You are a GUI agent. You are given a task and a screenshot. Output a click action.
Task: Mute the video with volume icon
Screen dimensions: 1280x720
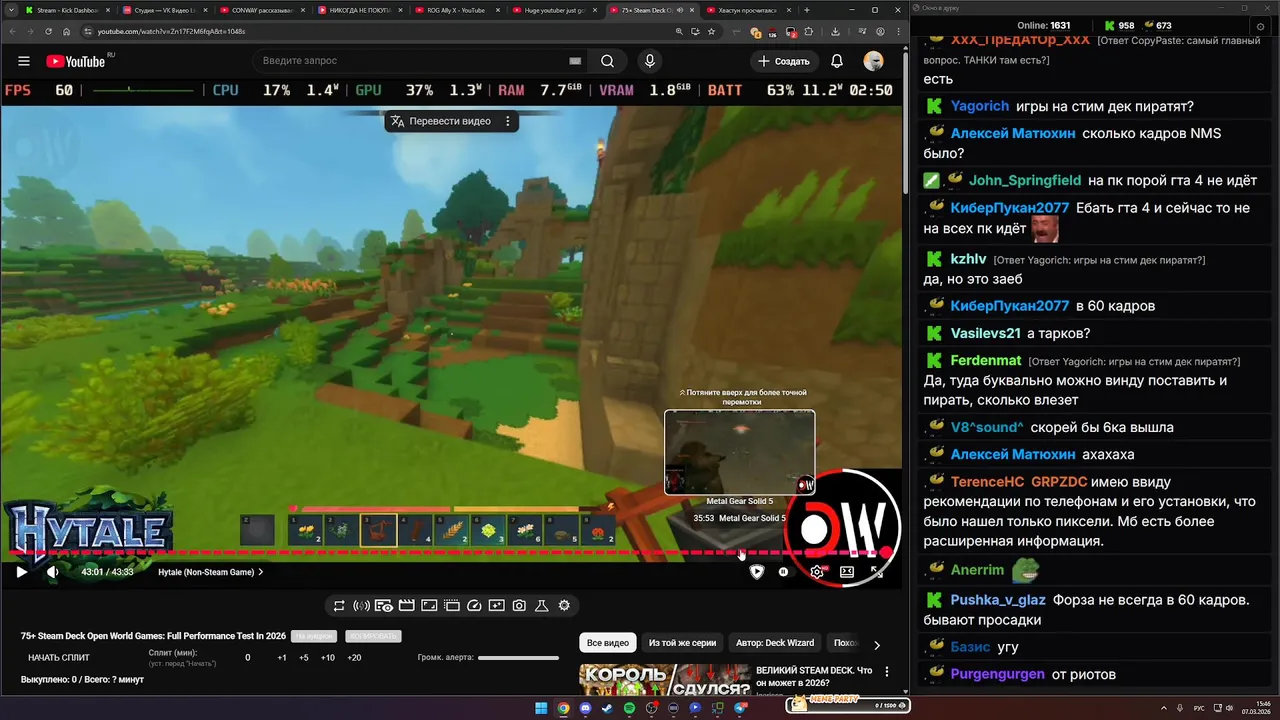[x=52, y=572]
